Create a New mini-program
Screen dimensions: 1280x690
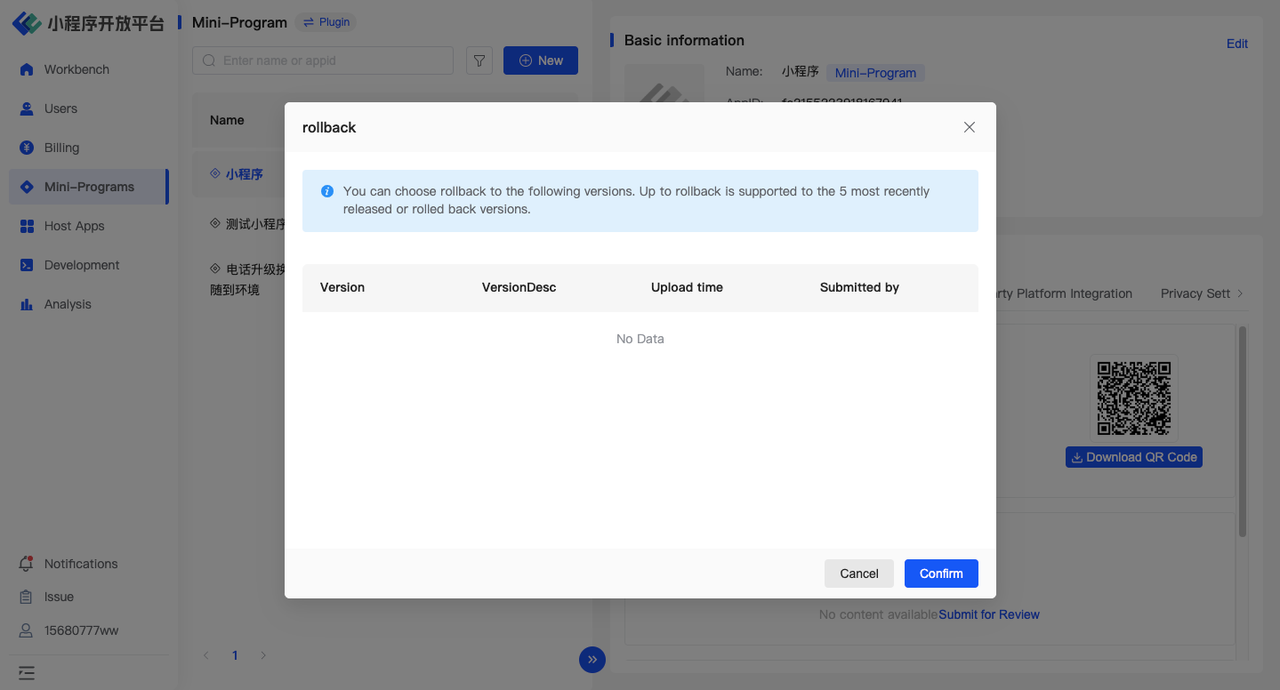coord(540,60)
